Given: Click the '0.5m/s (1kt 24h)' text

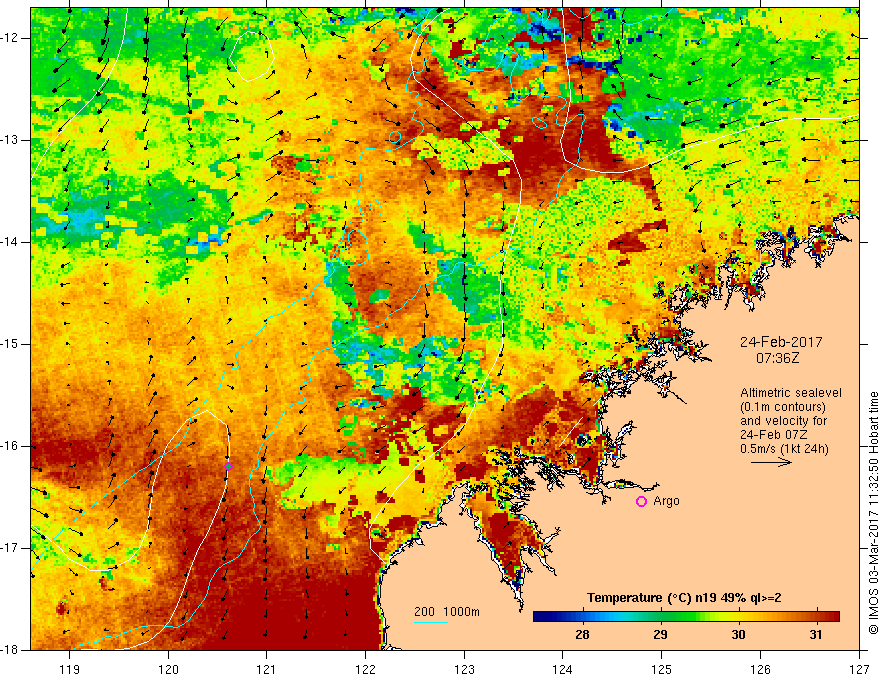Looking at the screenshot, I should [x=784, y=449].
